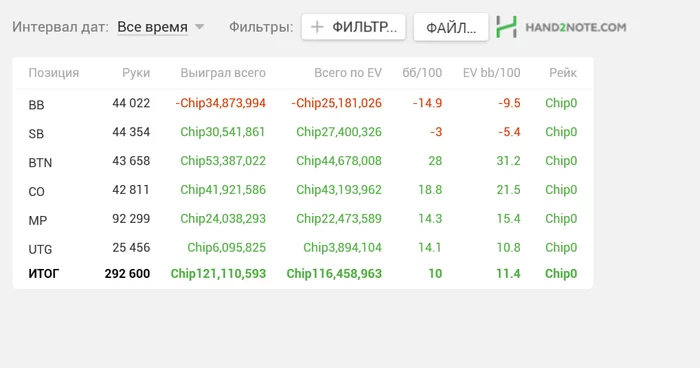Sort by the 'Позиция' column header

(x=54, y=73)
